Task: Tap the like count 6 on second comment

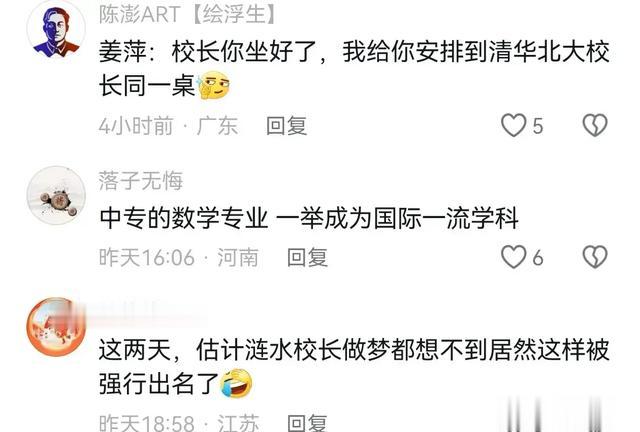Action: [x=538, y=258]
